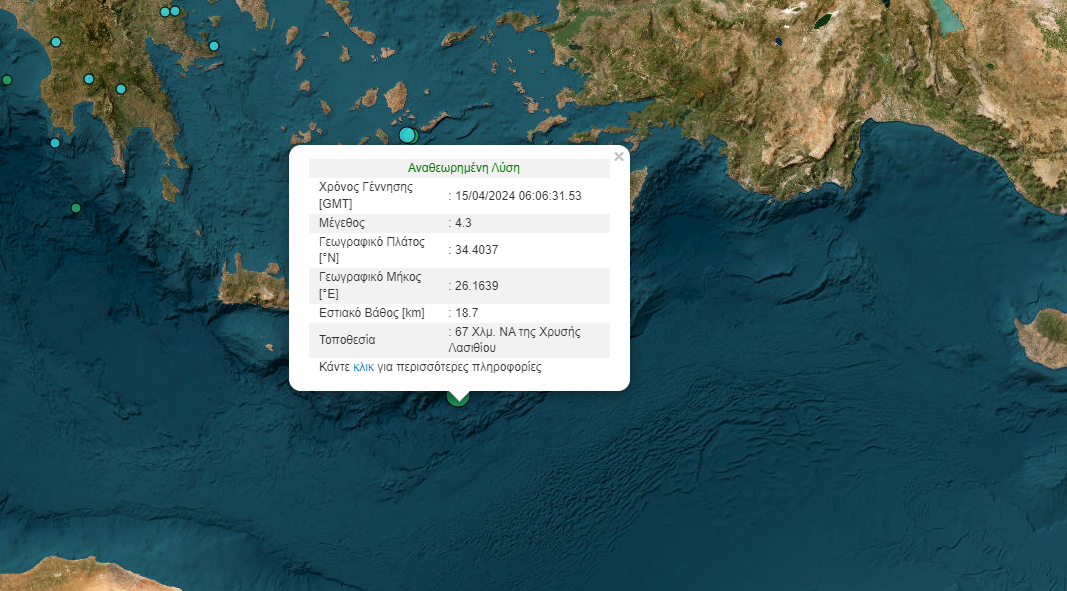
Task: Select the green marker off Peloponnese's west coast
Action: tap(7, 80)
